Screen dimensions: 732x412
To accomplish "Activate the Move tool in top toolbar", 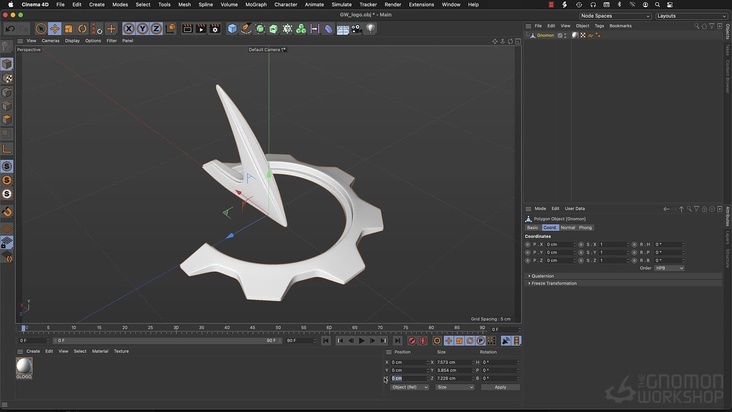I will click(x=55, y=29).
